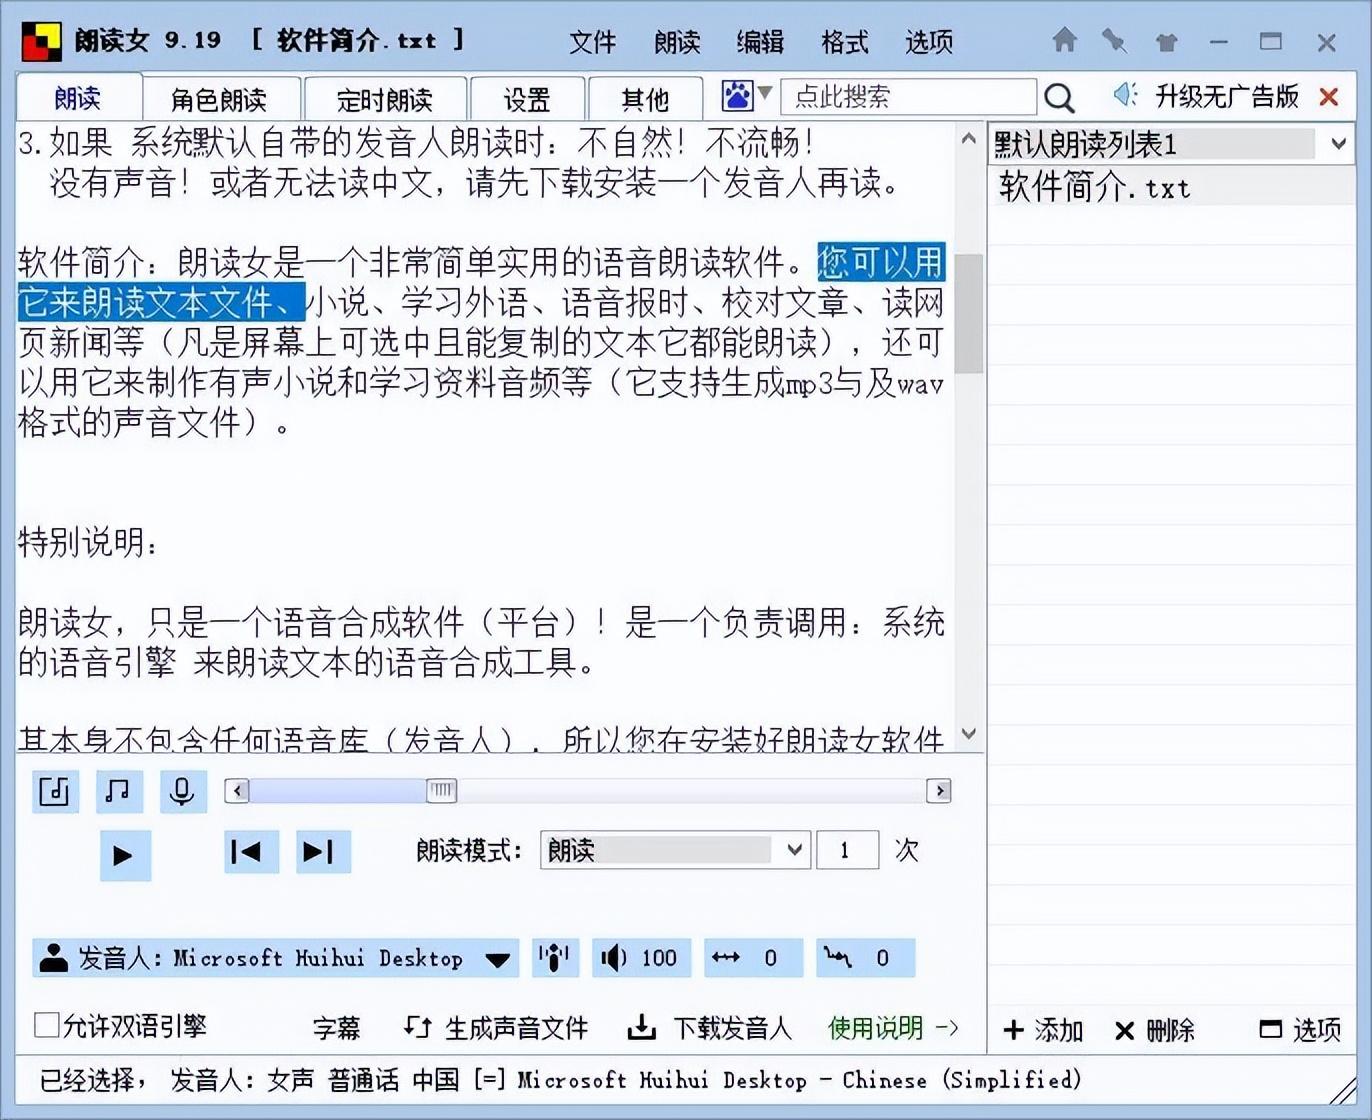
Task: Click the 字幕 button
Action: pyautogui.click(x=336, y=1028)
